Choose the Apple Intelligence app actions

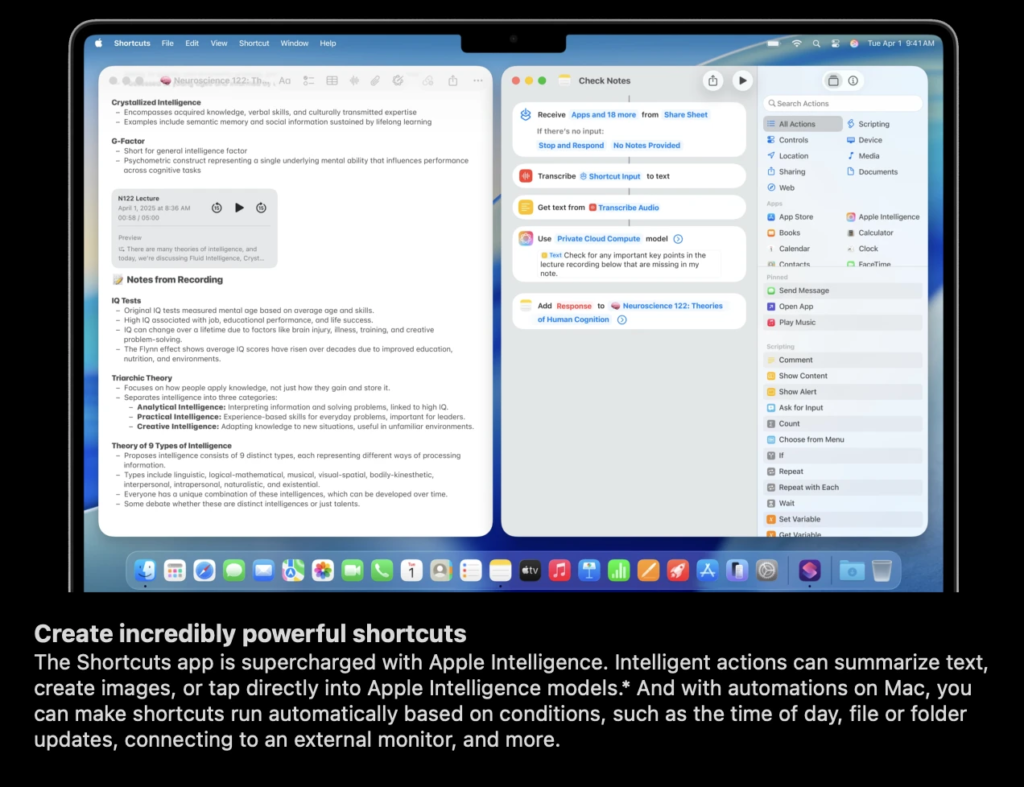(888, 217)
